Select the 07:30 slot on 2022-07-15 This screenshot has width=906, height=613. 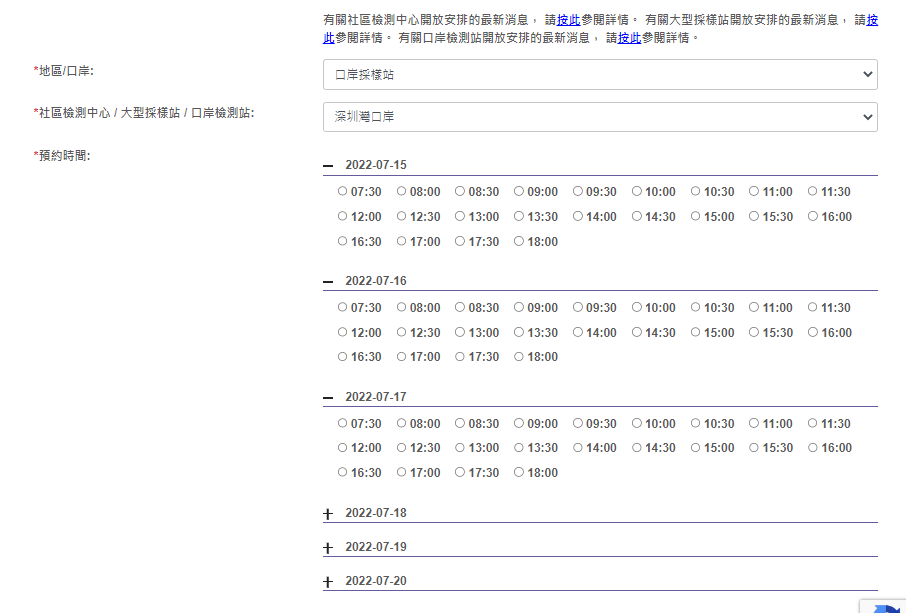(341, 191)
